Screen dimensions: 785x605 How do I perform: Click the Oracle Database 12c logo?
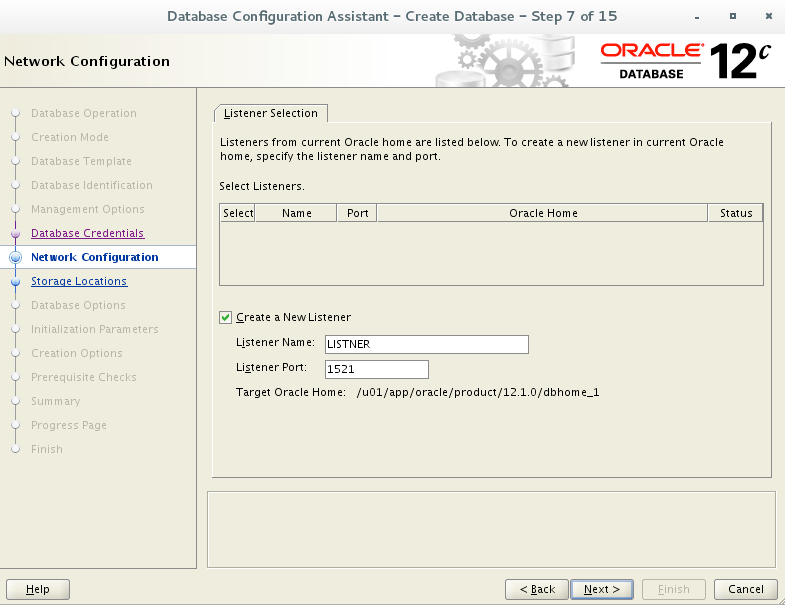(685, 61)
